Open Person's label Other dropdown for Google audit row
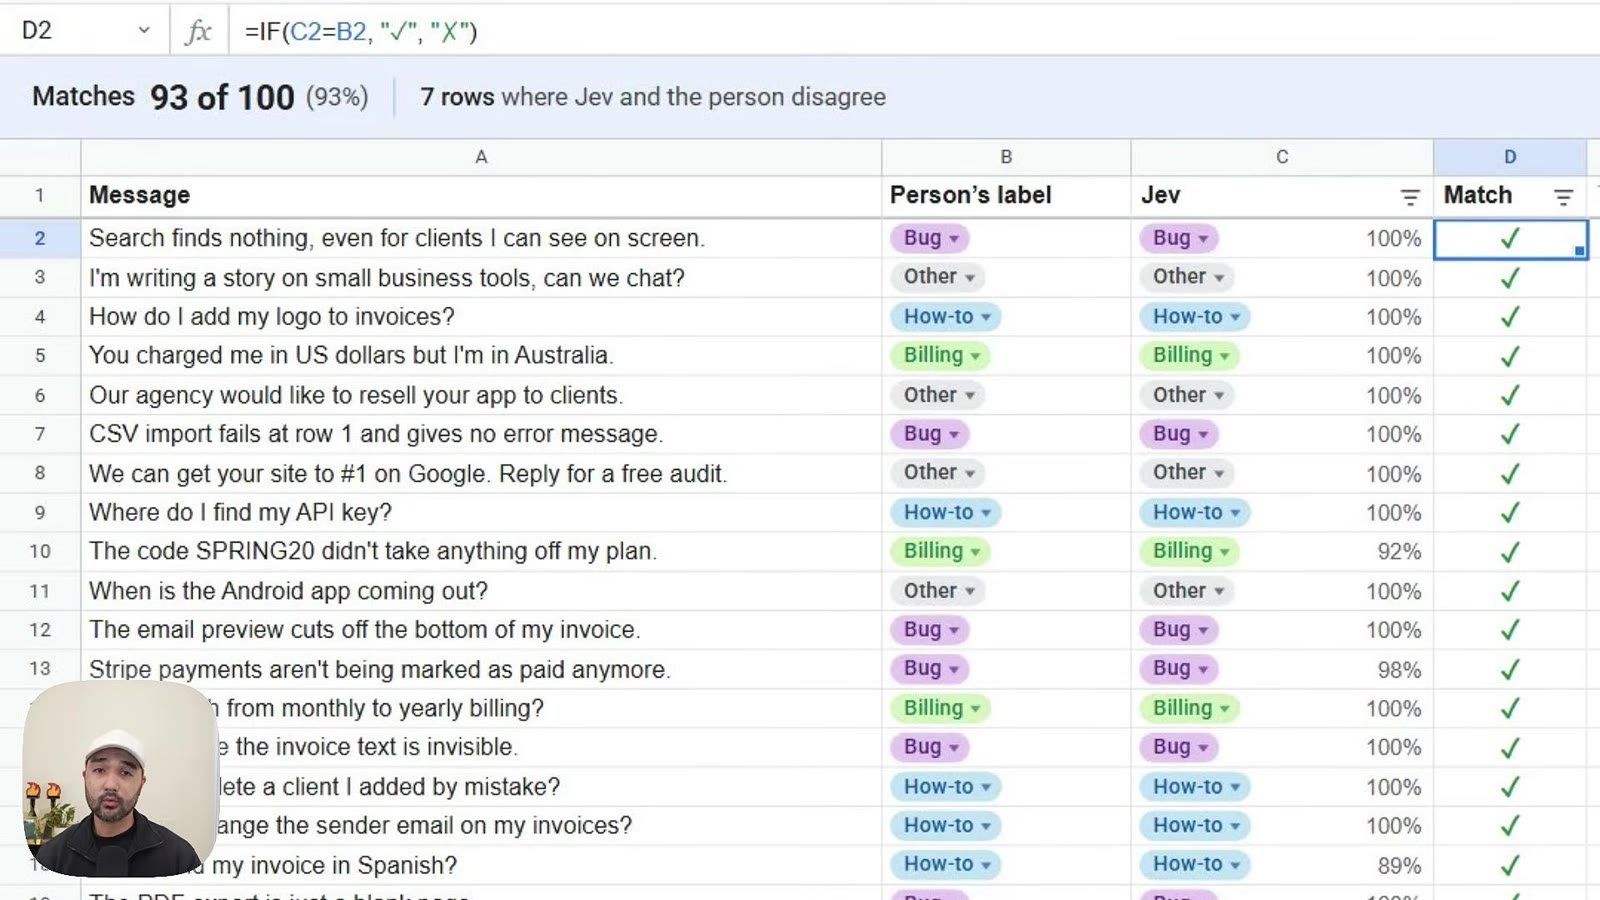Viewport: 1600px width, 900px height. pos(938,473)
